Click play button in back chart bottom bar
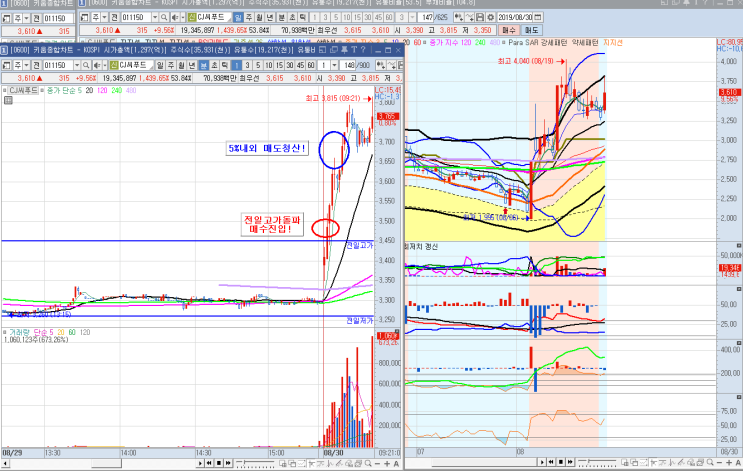The height and width of the screenshot is (471, 743). coord(542,462)
